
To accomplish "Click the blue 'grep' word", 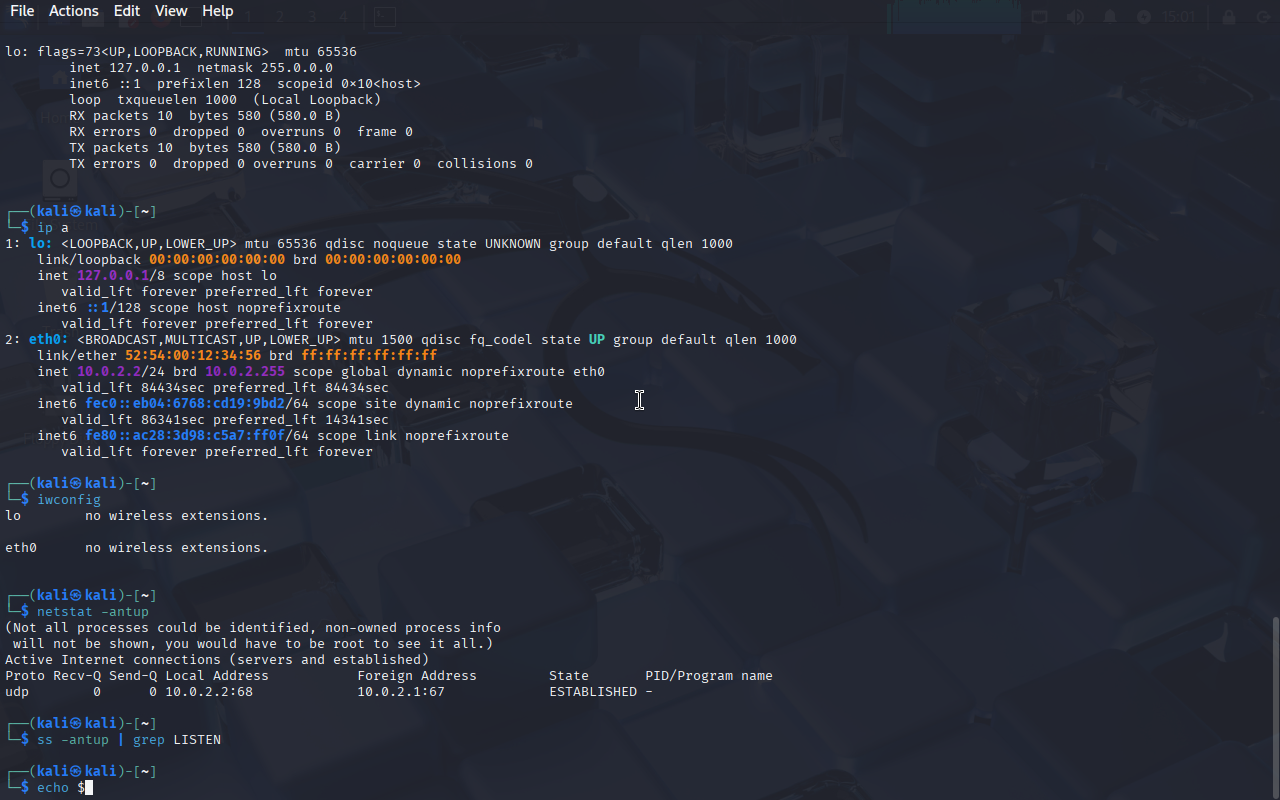I will [149, 740].
